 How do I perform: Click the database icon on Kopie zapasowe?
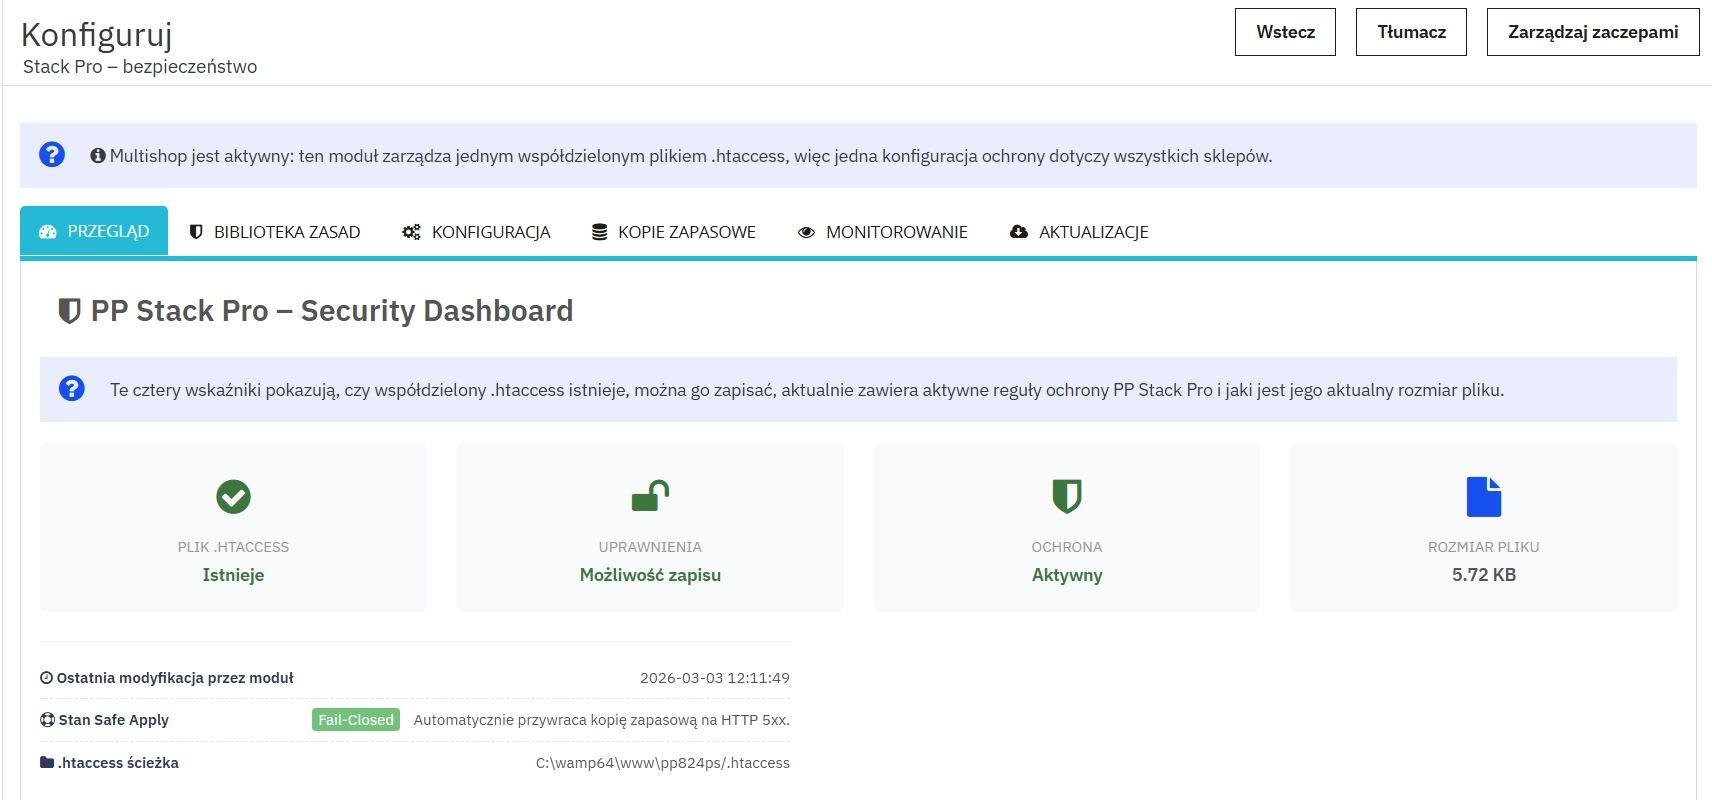pos(599,232)
